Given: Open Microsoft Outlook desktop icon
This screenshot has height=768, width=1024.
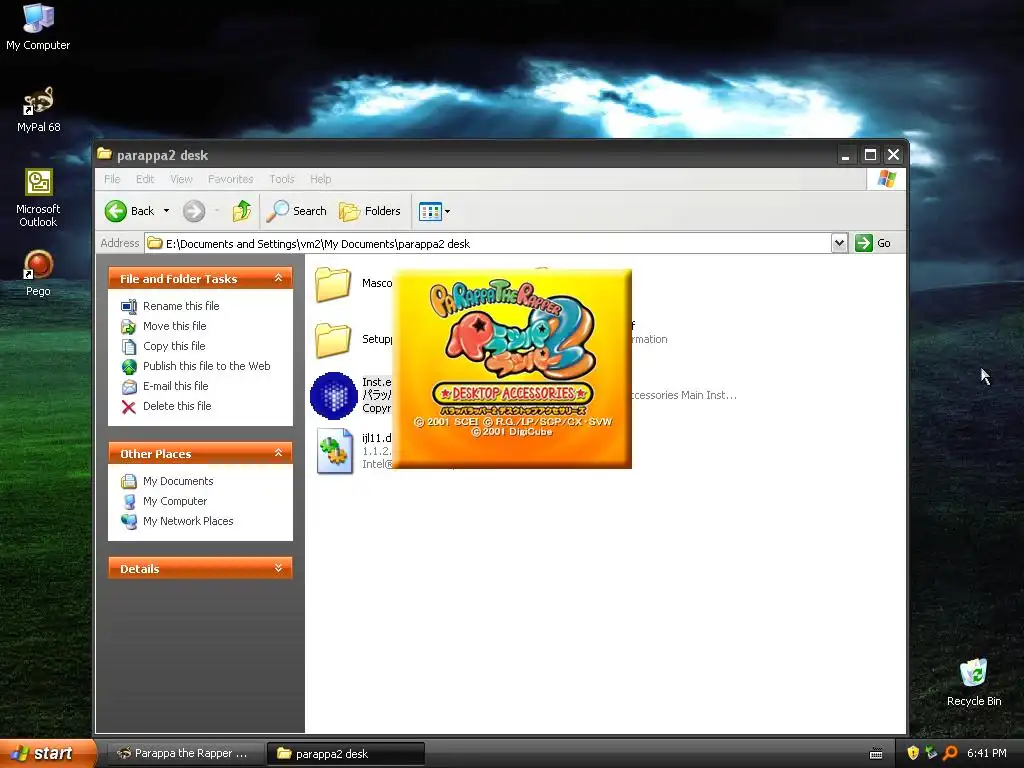Looking at the screenshot, I should 38,198.
